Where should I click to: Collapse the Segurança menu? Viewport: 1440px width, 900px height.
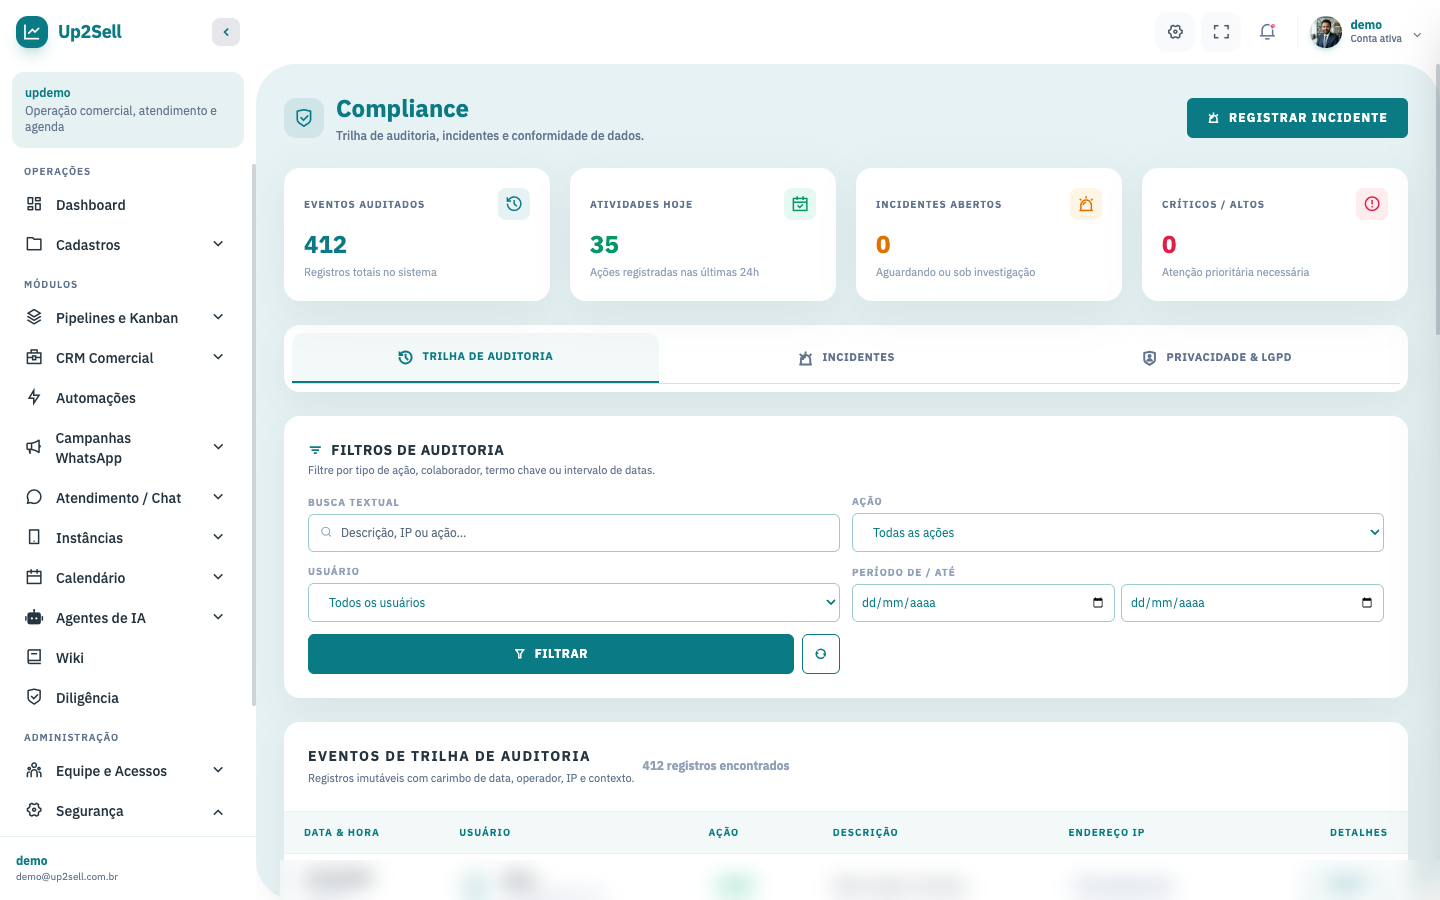(x=128, y=811)
